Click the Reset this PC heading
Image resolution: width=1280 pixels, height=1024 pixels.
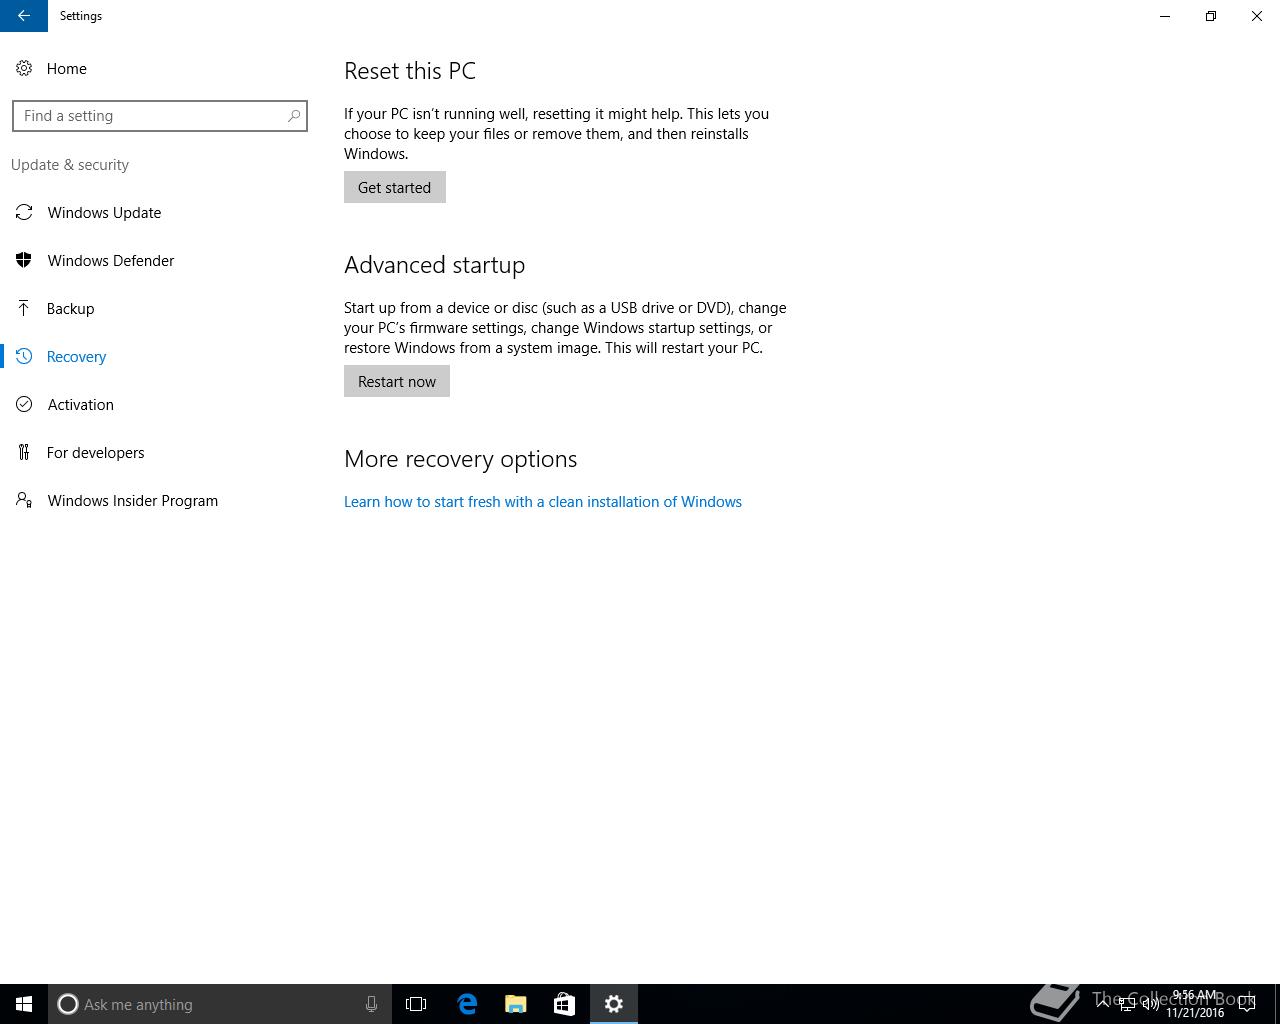[410, 71]
